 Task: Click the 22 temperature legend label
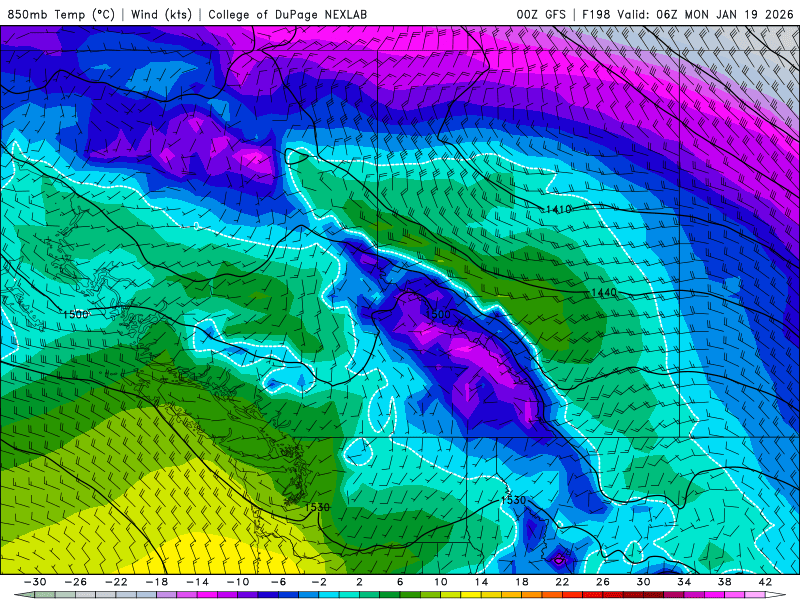coord(562,582)
